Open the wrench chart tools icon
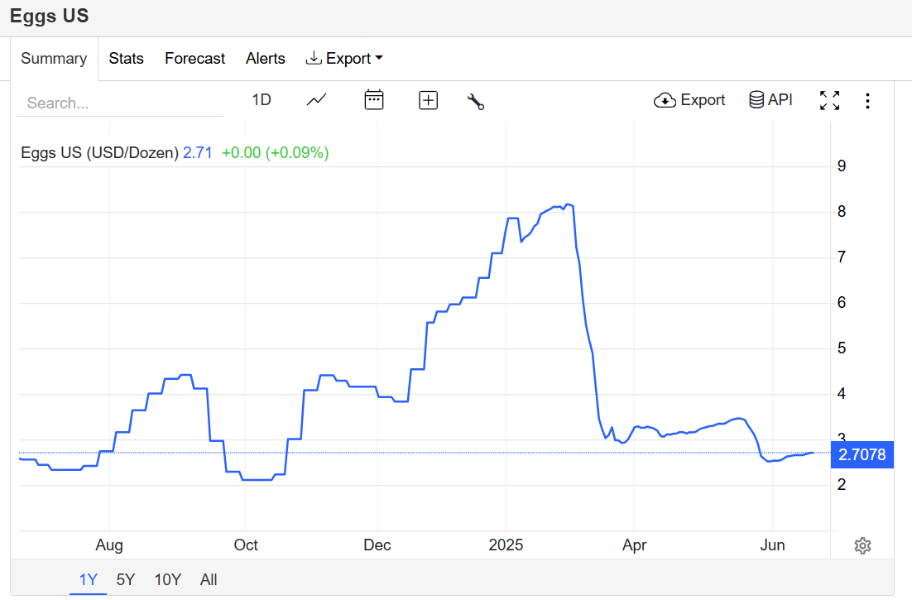 click(x=476, y=101)
